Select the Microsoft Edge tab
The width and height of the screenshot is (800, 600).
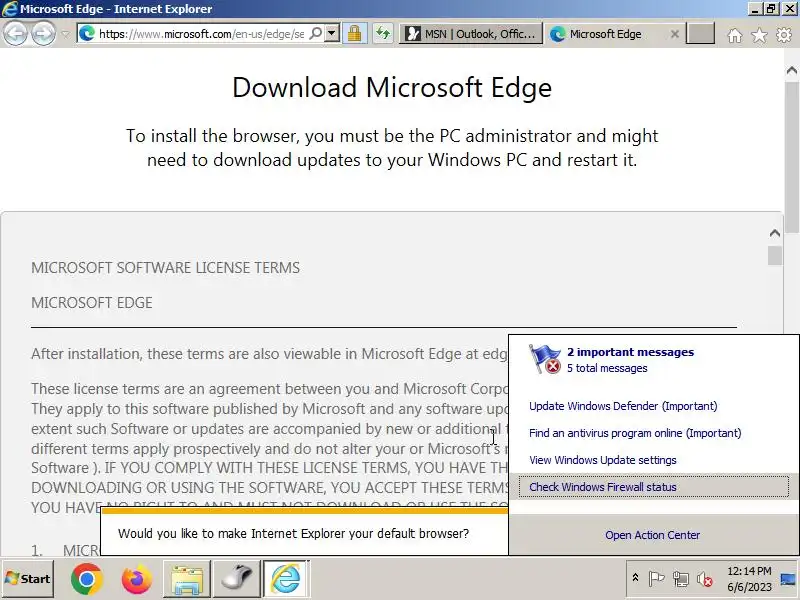[606, 34]
